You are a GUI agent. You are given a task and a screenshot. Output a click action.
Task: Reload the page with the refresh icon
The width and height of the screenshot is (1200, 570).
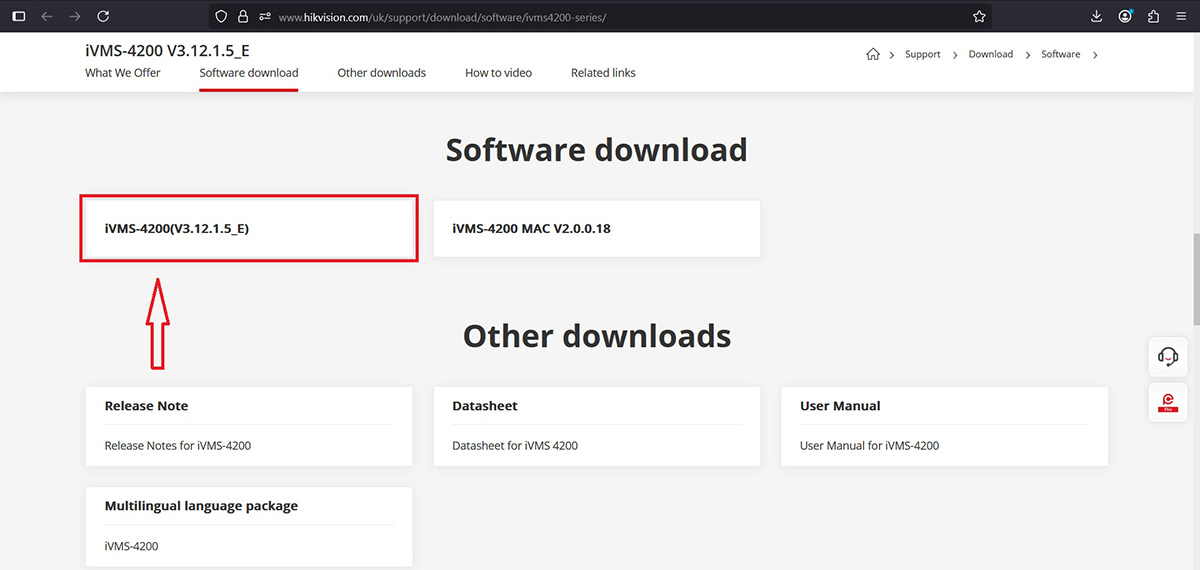103,16
